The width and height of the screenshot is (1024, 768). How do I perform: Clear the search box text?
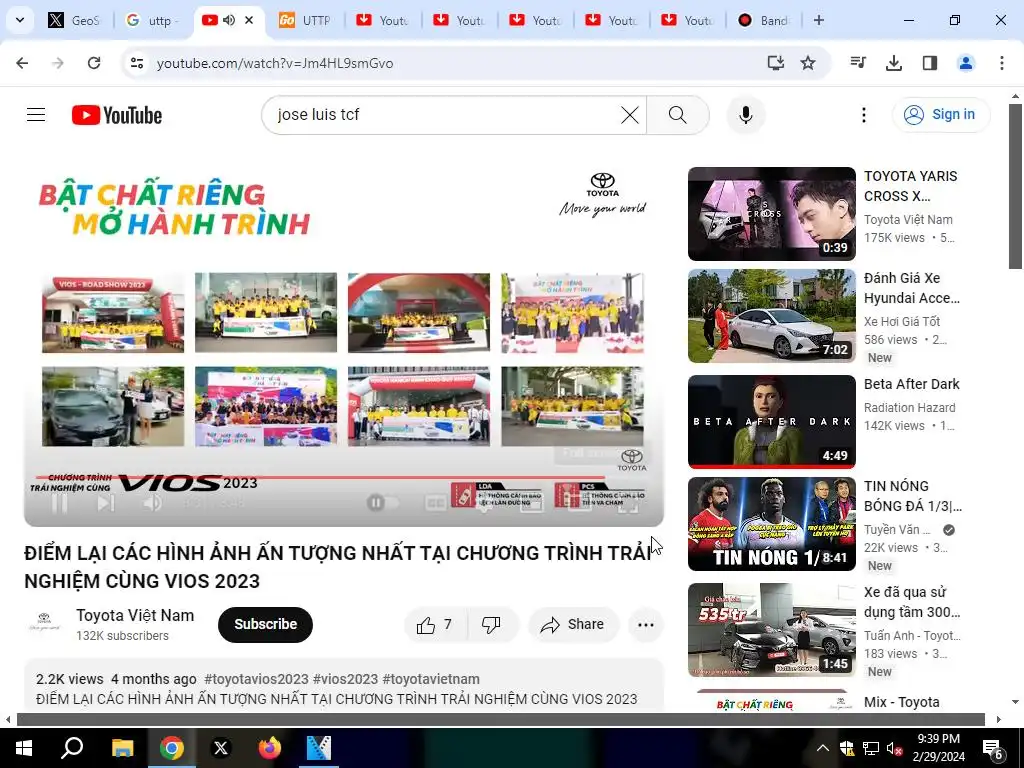(x=630, y=115)
